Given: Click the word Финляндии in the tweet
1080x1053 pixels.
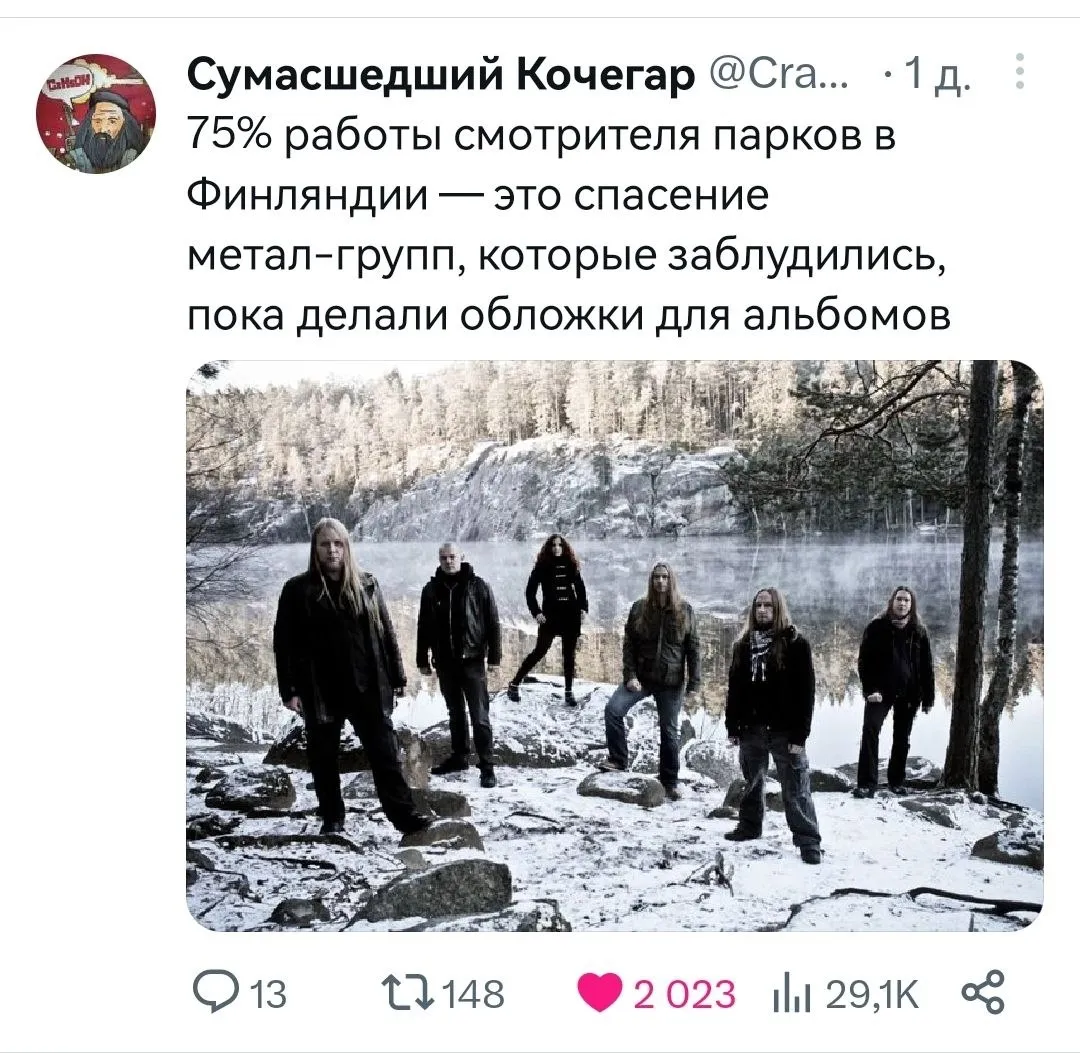Looking at the screenshot, I should coord(307,196).
